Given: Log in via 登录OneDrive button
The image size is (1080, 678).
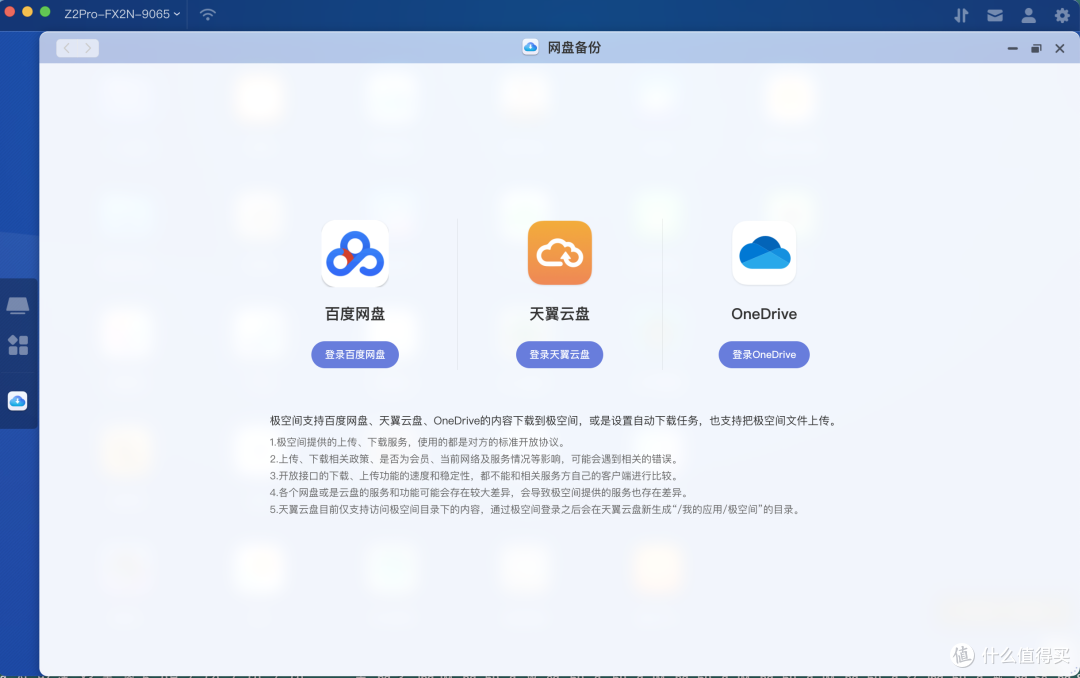Looking at the screenshot, I should point(764,354).
